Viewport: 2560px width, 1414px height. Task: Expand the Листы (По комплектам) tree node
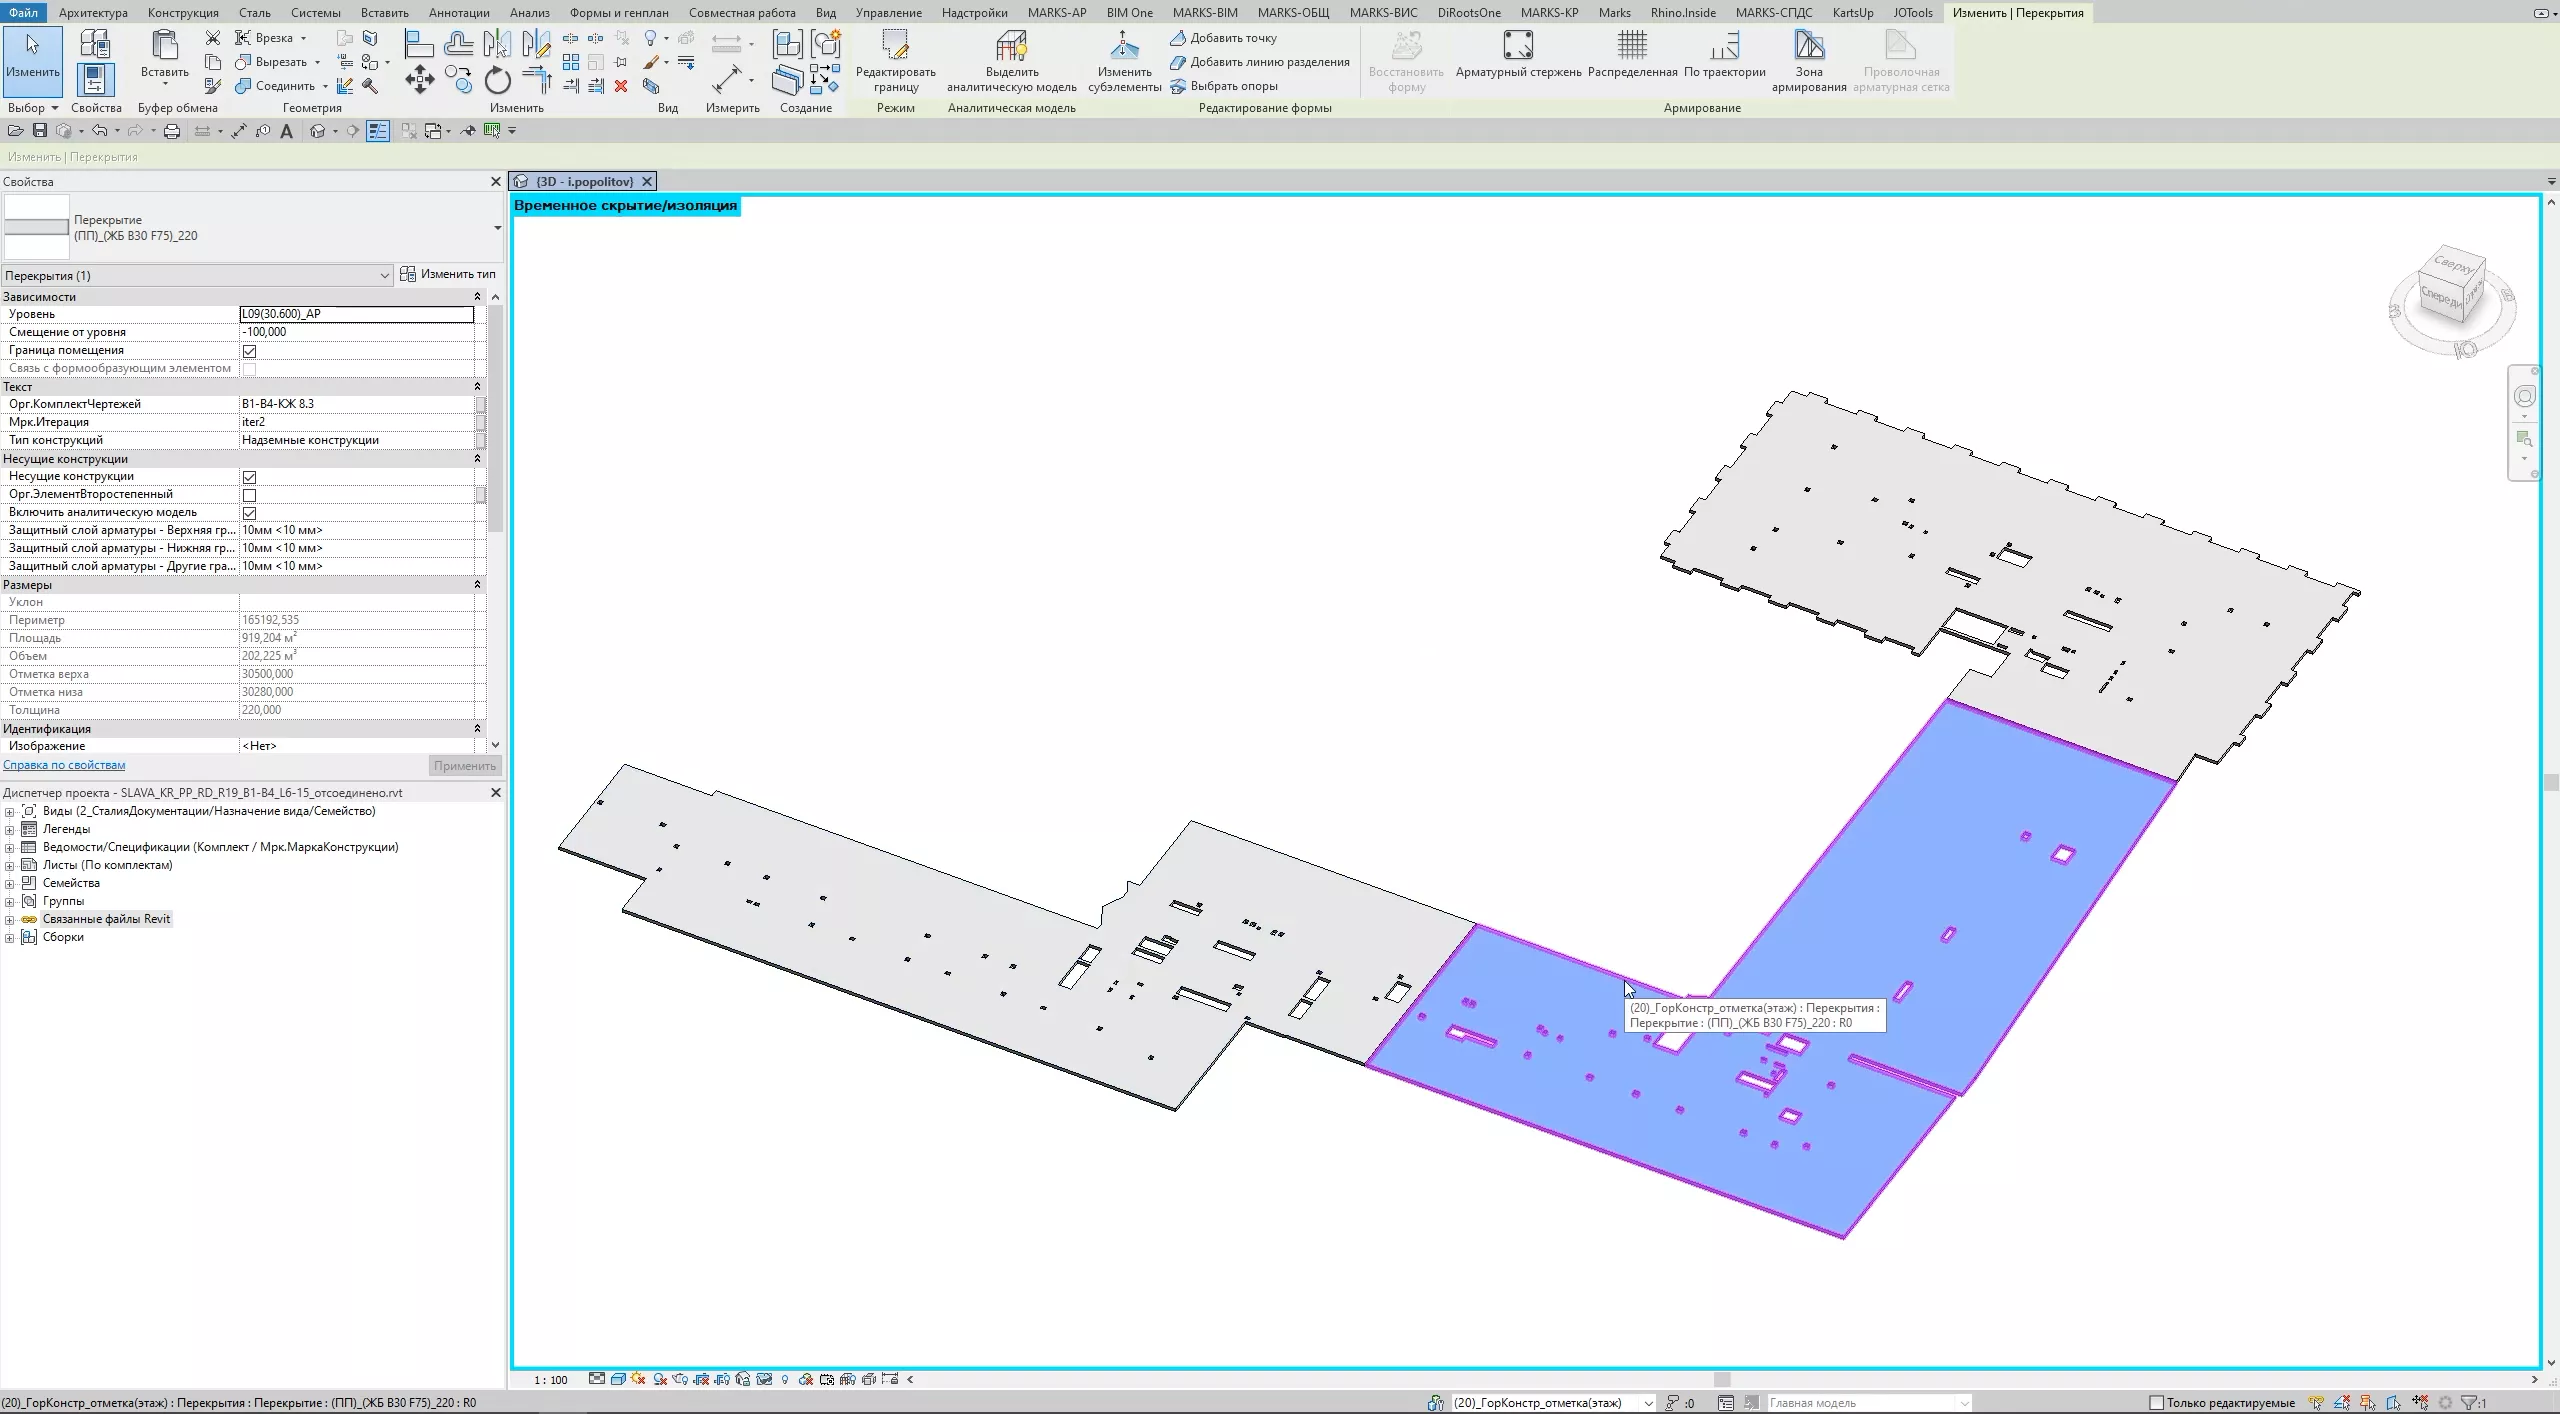10,866
